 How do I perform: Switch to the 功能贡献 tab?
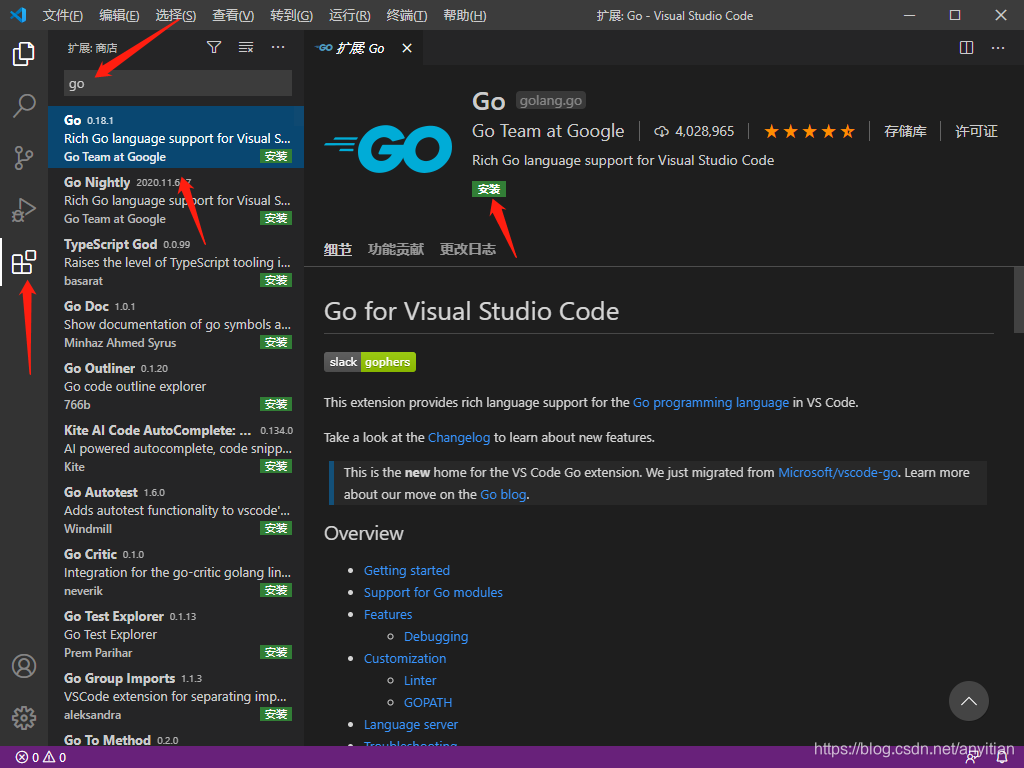(x=396, y=249)
